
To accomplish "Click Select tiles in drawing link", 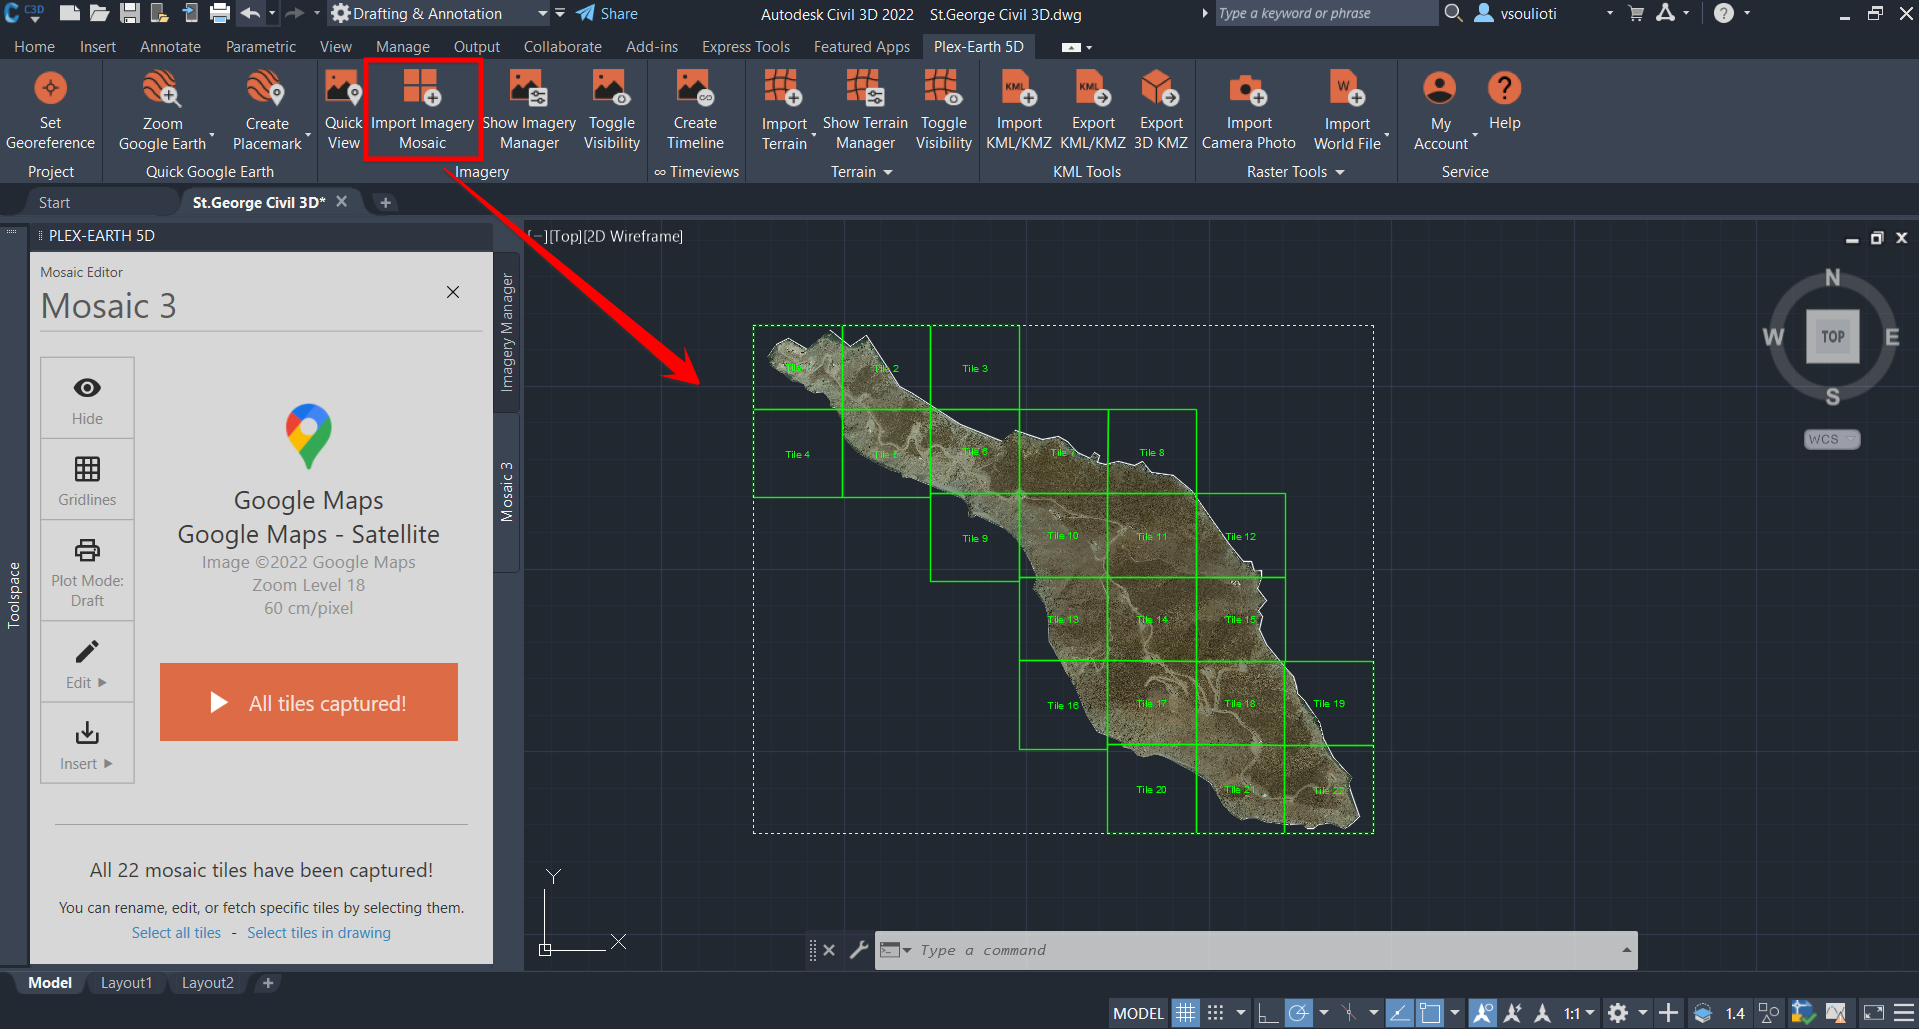I will 319,933.
